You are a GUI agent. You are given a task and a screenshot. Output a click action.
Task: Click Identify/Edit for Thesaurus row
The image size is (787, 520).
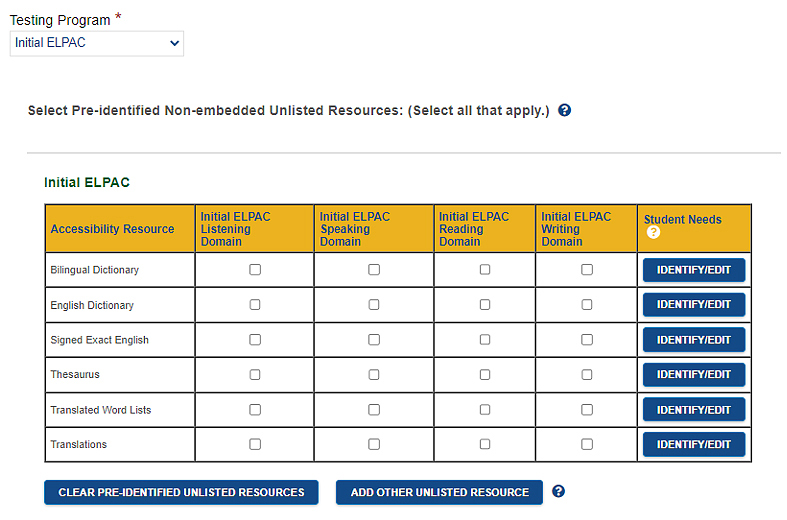tap(694, 374)
